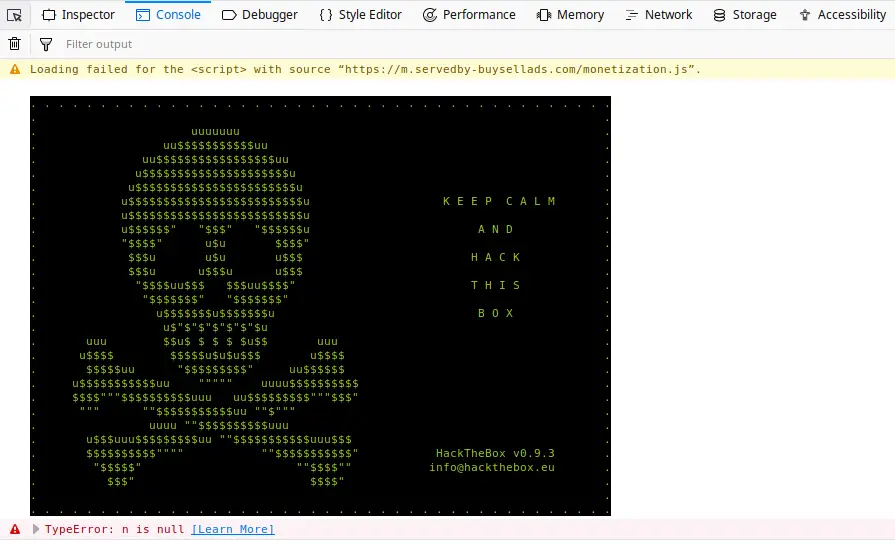Click the red error icon
Viewport: 895px width, 544px height.
[15, 529]
